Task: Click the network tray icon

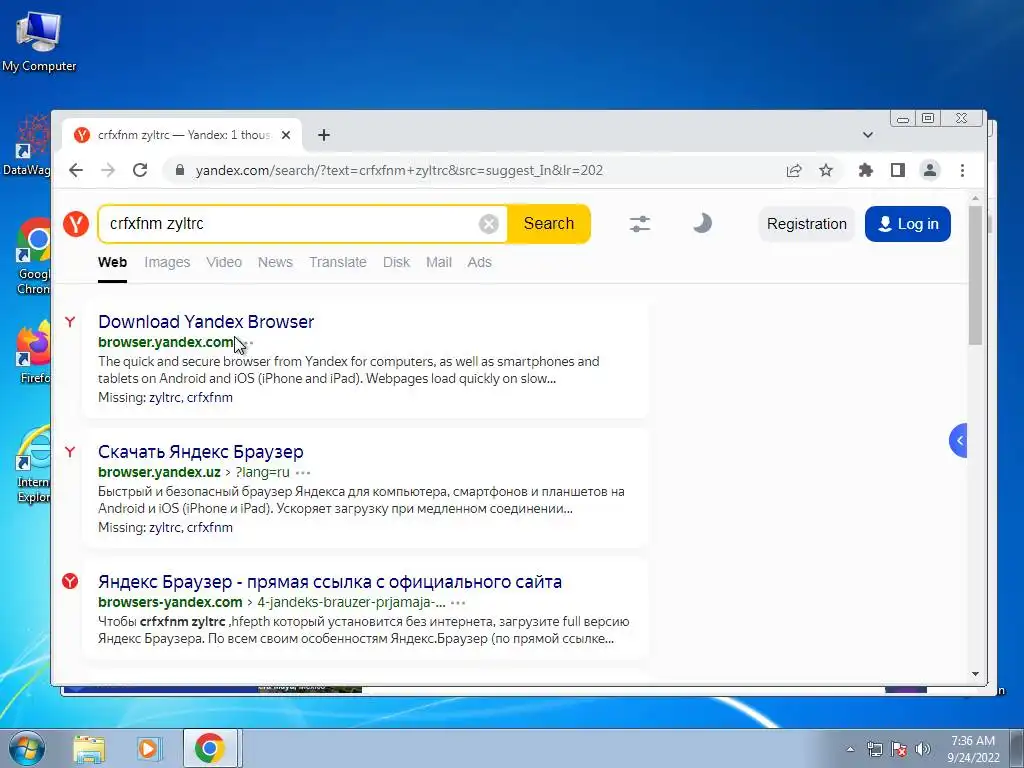Action: click(x=874, y=749)
